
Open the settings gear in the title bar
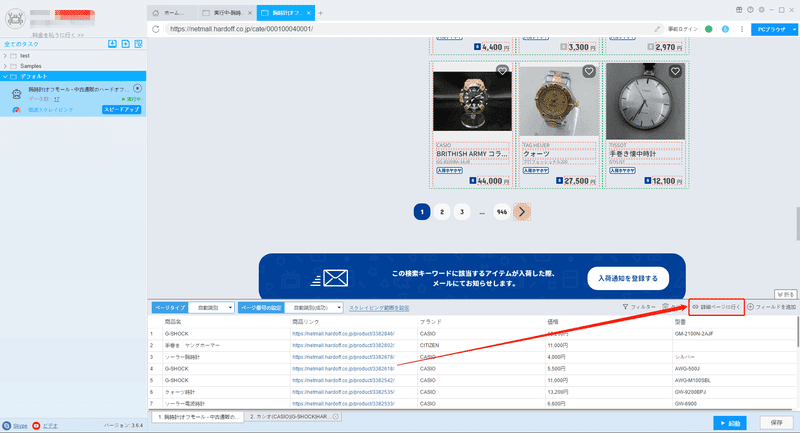tap(761, 10)
